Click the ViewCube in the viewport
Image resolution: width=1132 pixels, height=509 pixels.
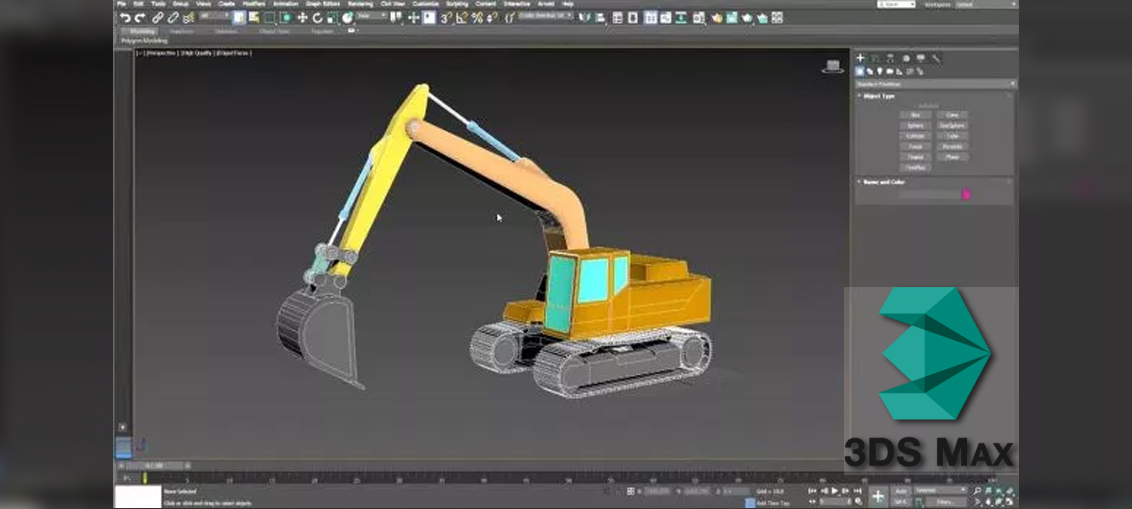[x=833, y=66]
